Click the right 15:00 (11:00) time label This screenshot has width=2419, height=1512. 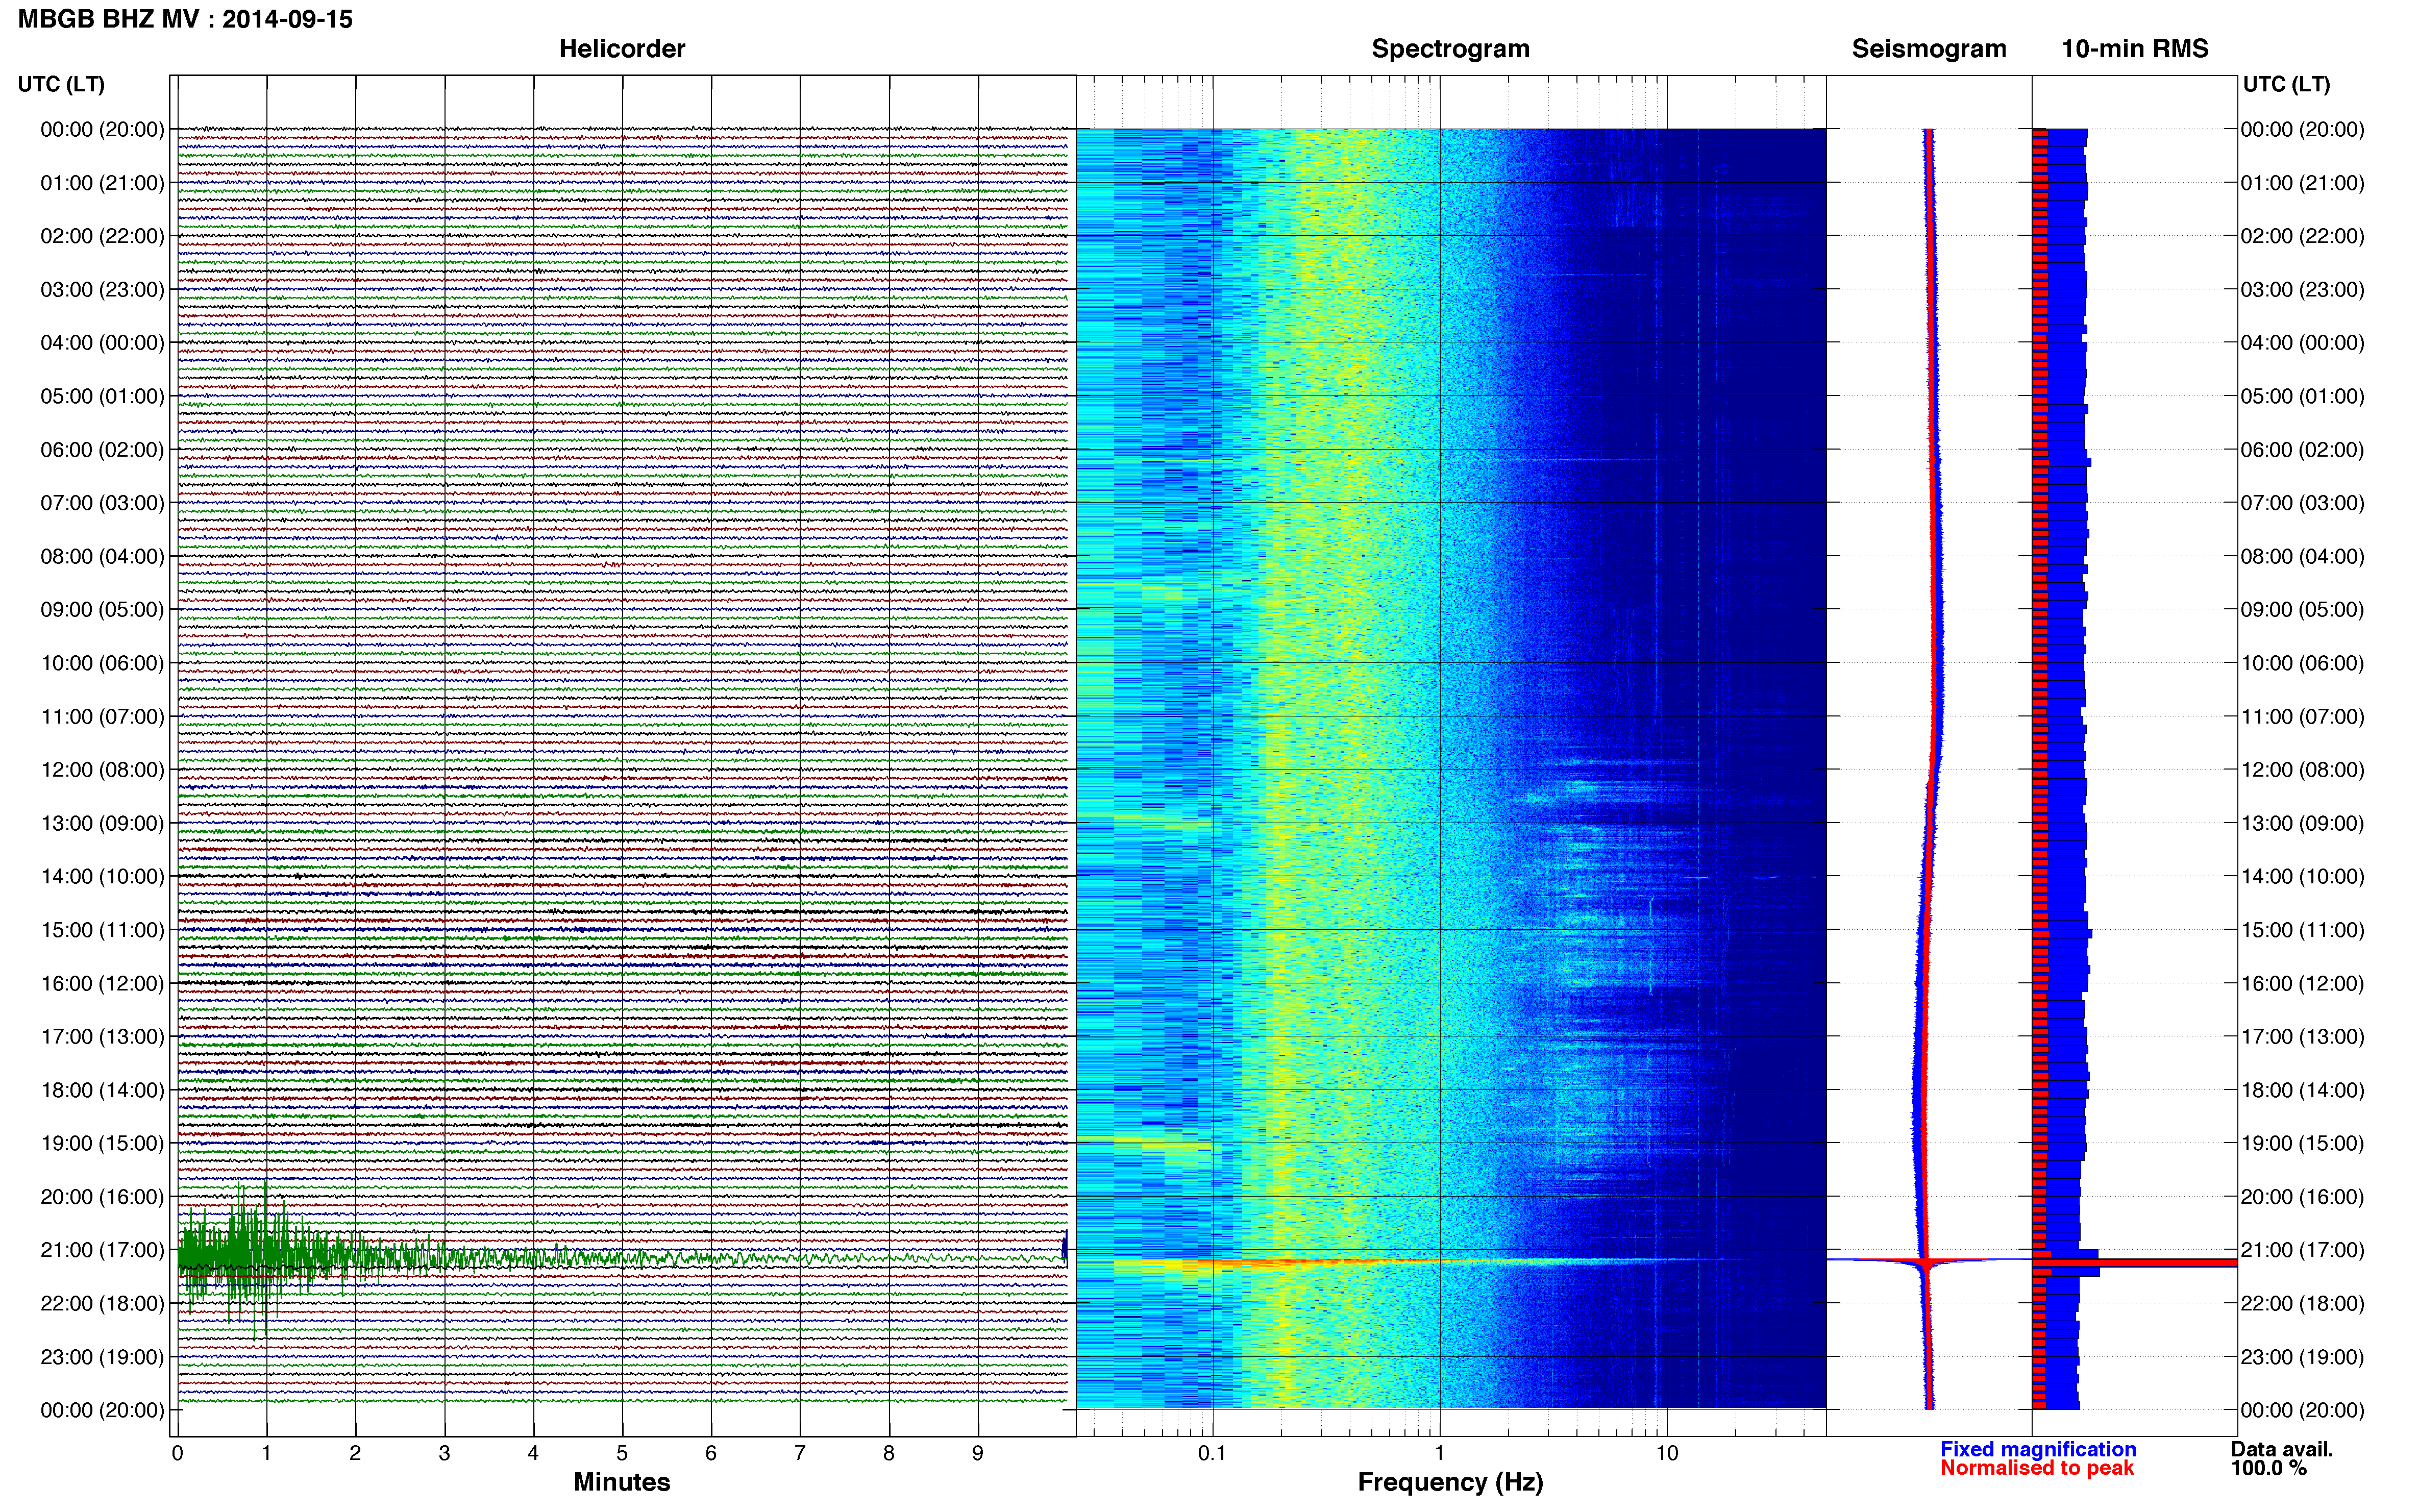coord(2302,930)
